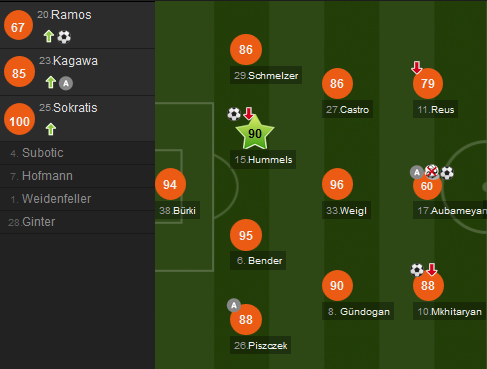Image resolution: width=487 pixels, height=369 pixels.
Task: Click the goal ball icon above Mkhitaryan
Action: (x=417, y=270)
